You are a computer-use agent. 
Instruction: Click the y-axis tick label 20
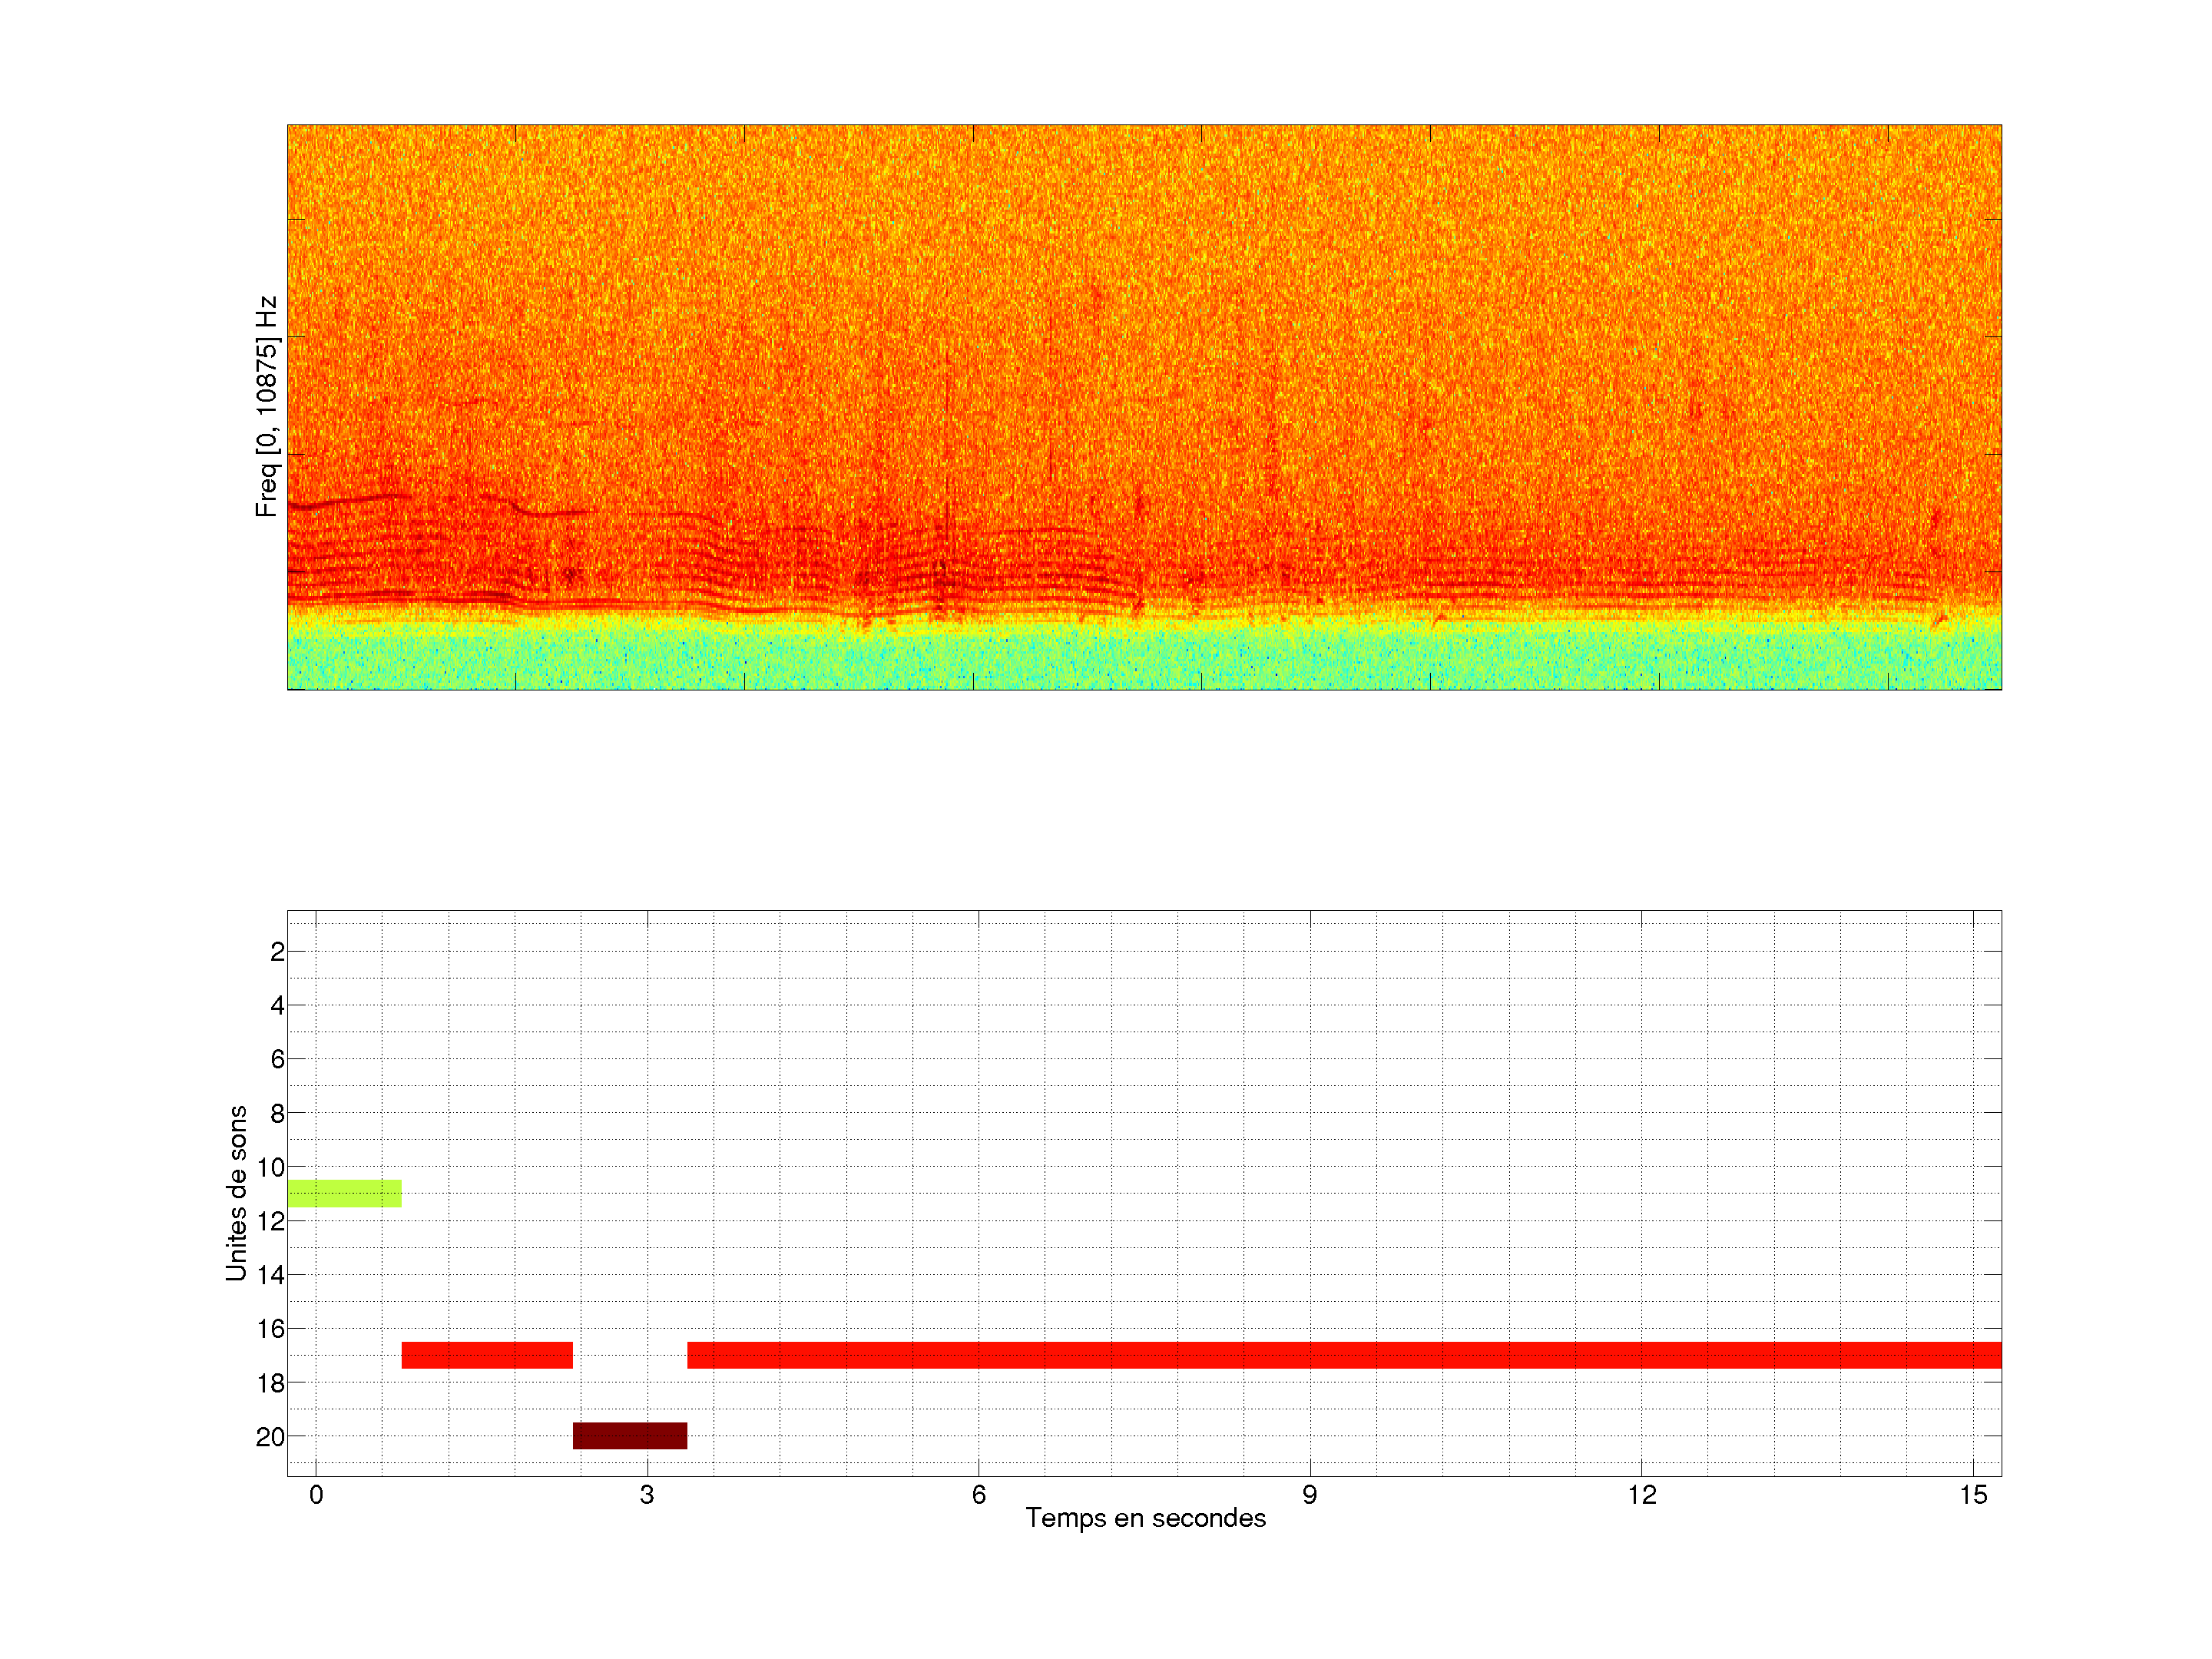(270, 1437)
